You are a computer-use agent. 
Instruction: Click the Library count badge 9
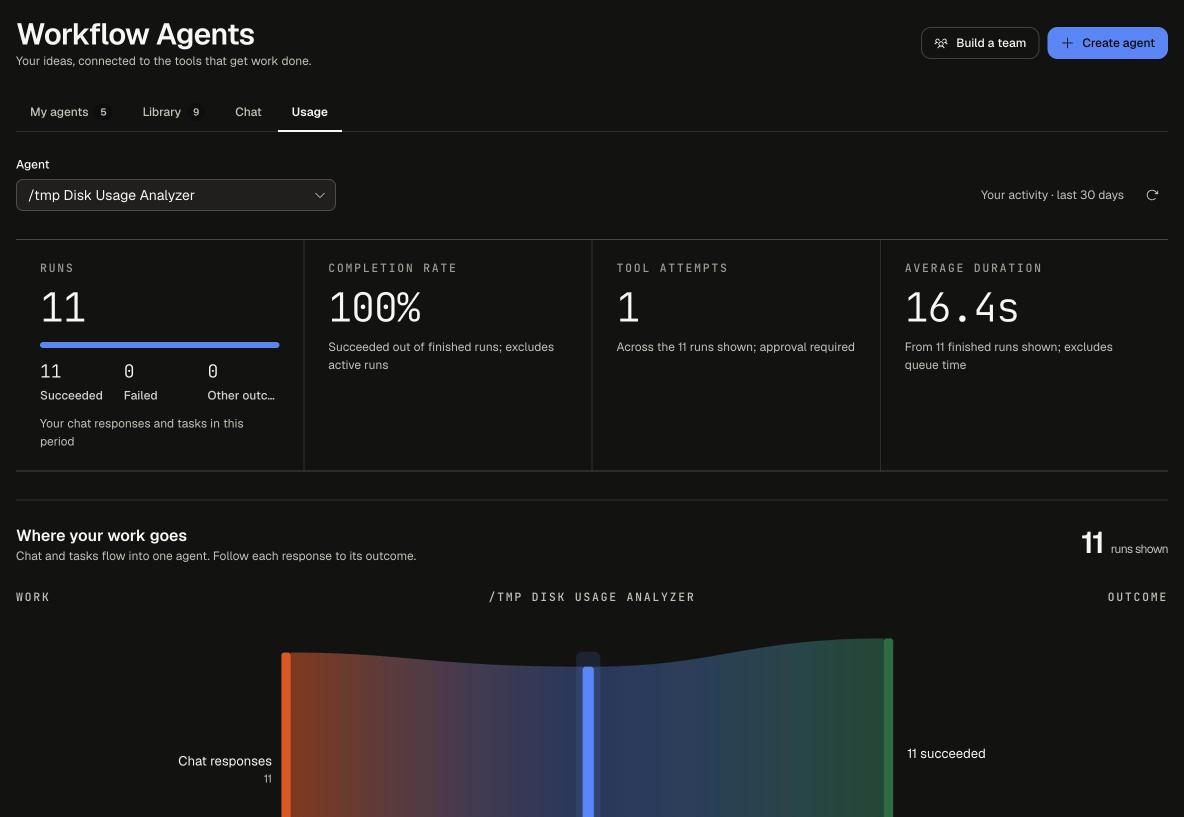(196, 112)
